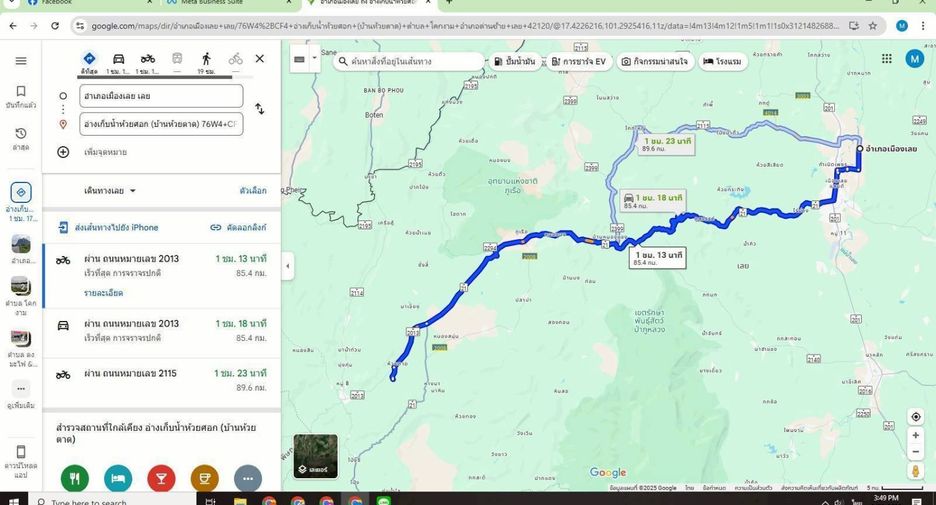
Task: Edit the destination field อ่างเก็บน้ำห้วยศอก
Action: click(161, 124)
